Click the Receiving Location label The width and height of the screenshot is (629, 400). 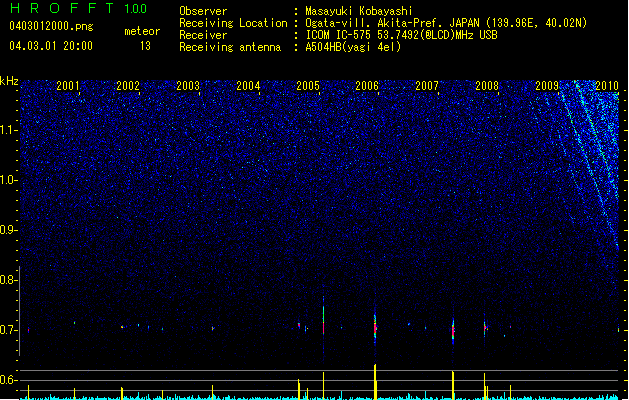click(233, 23)
